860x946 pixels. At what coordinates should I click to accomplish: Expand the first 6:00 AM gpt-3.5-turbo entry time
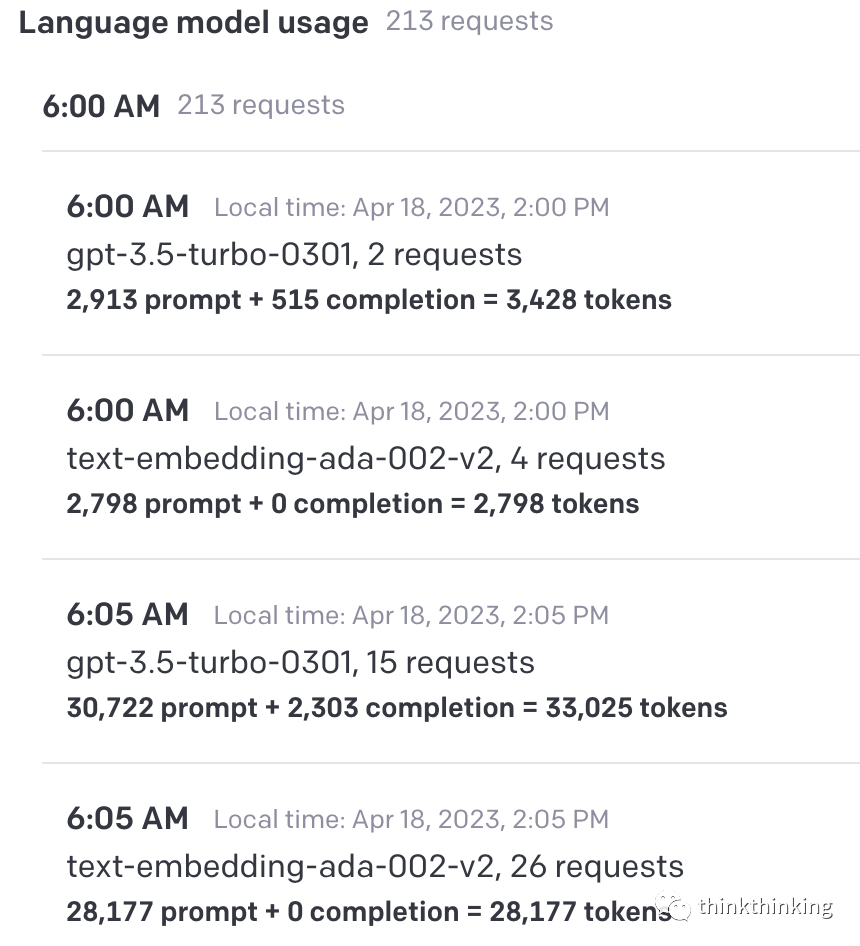pyautogui.click(x=128, y=207)
